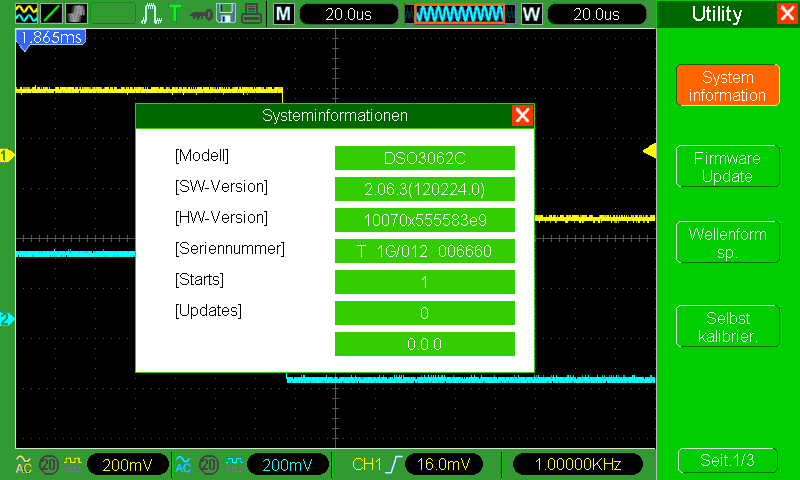Click the CH2 200mV volts/div readout
The width and height of the screenshot is (800, 480).
pyautogui.click(x=287, y=465)
